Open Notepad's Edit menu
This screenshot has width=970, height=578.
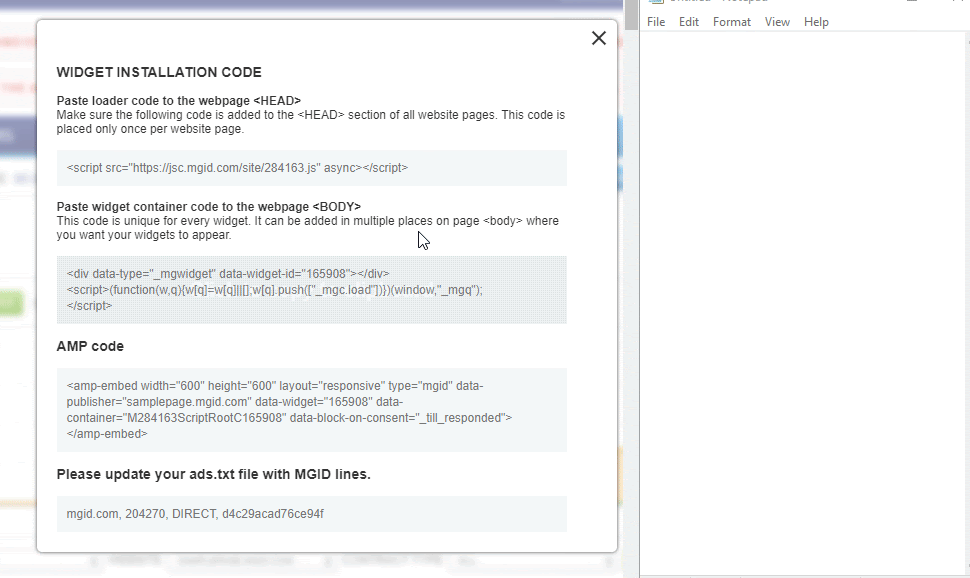click(x=689, y=22)
